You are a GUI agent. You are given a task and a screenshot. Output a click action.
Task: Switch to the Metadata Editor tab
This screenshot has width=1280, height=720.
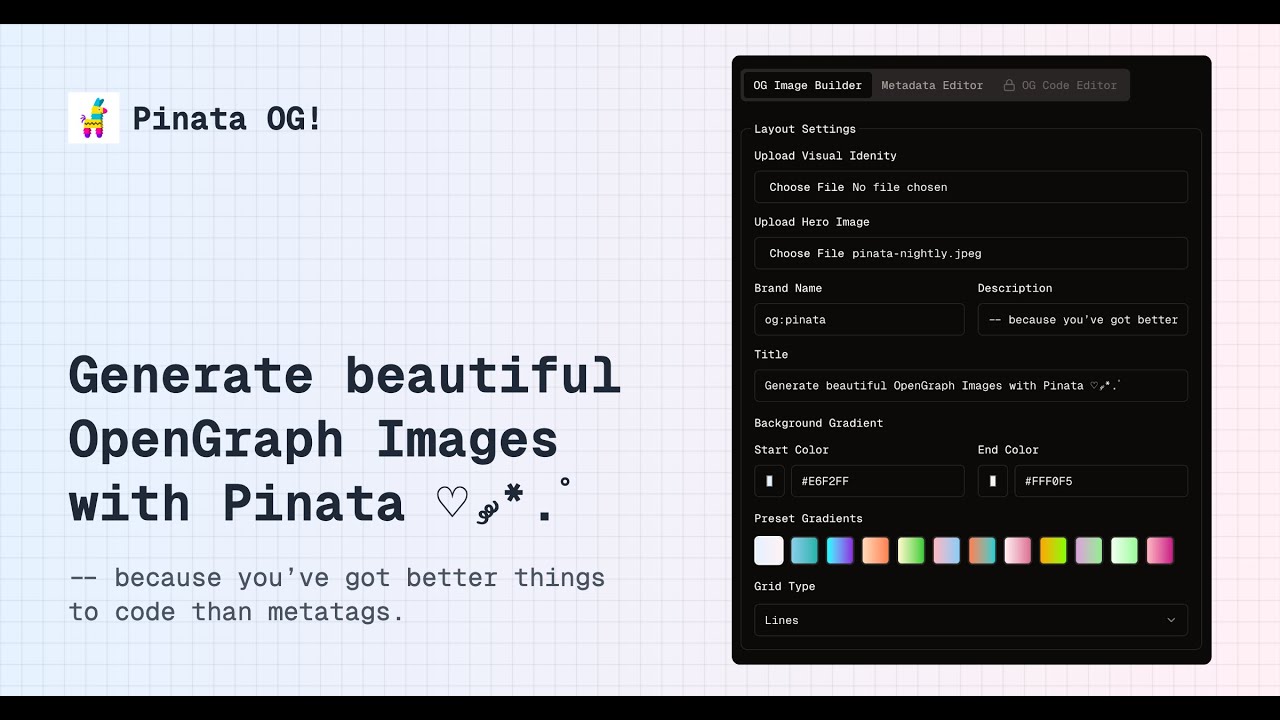(932, 85)
